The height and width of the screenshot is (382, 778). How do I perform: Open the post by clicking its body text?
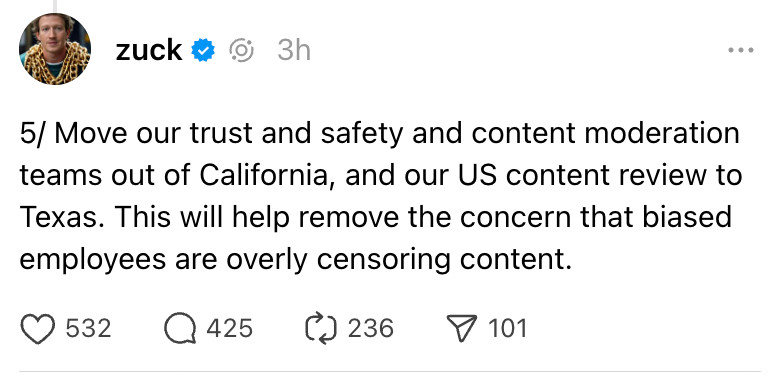381,196
